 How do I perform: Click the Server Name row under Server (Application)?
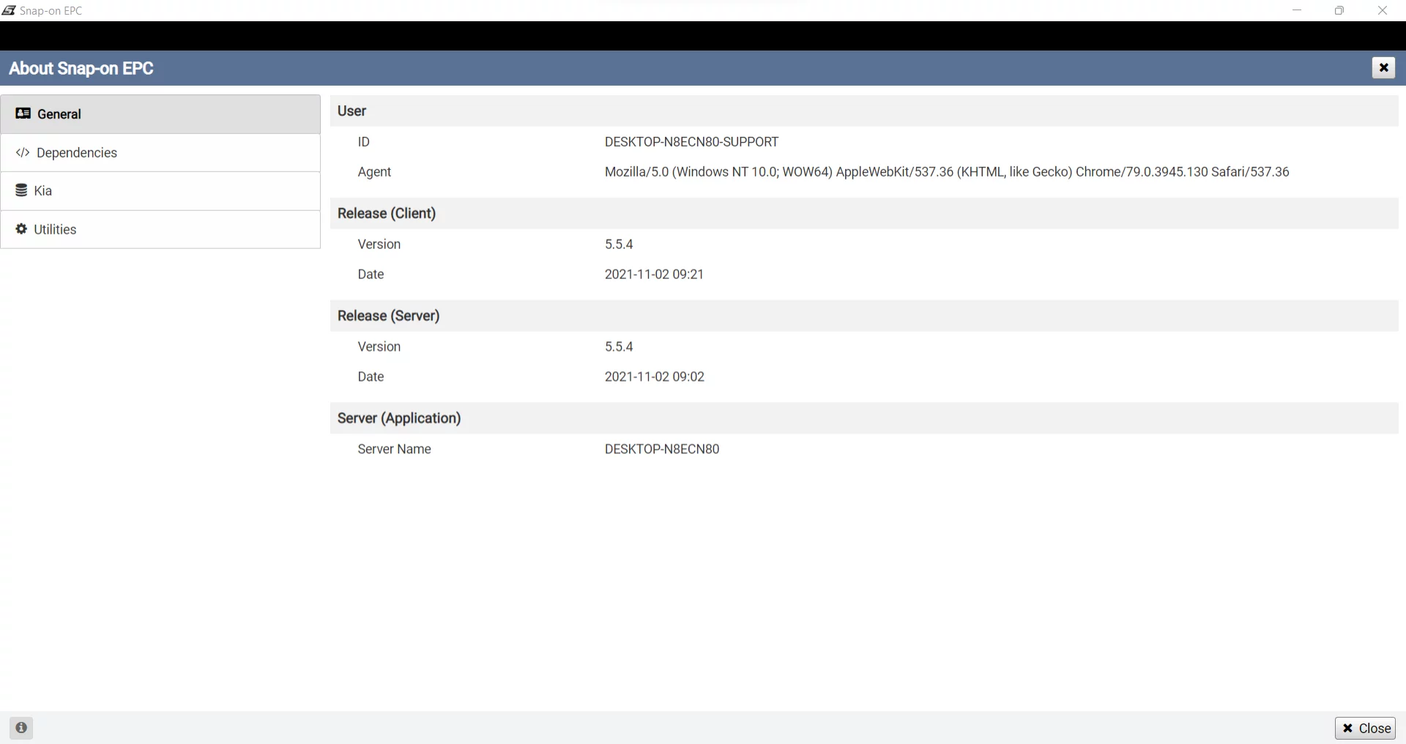tap(394, 448)
